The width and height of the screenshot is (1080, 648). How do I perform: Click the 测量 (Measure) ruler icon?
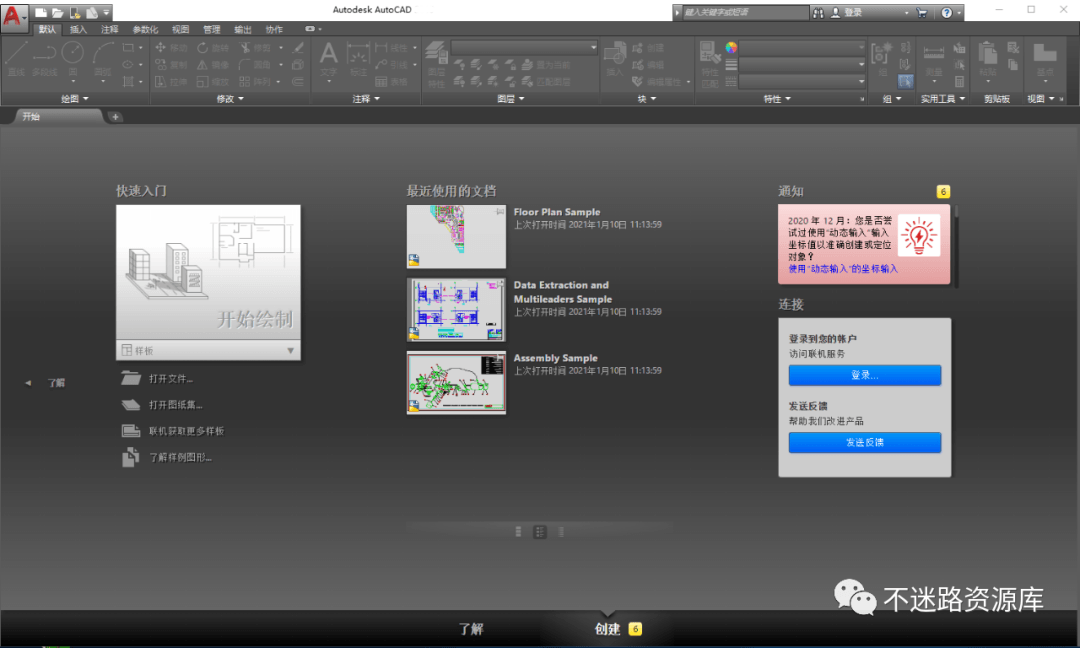[933, 53]
